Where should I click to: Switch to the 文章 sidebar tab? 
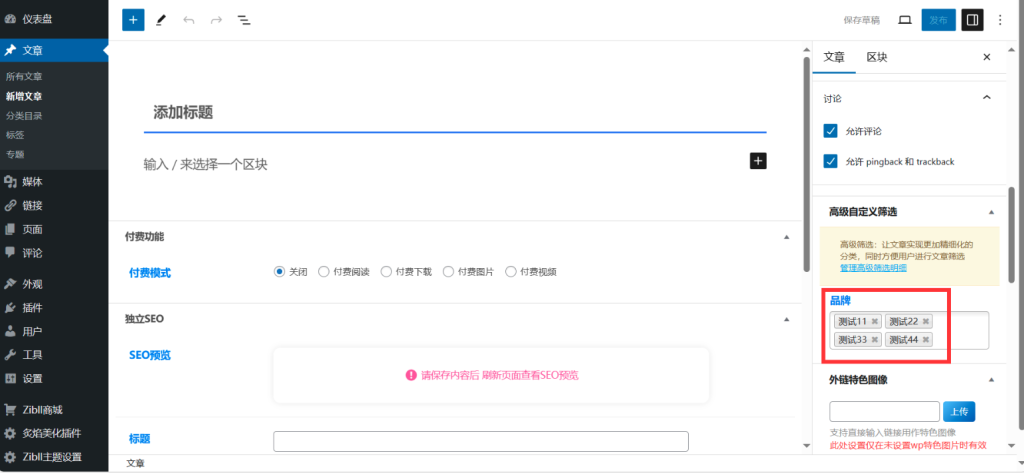(834, 57)
